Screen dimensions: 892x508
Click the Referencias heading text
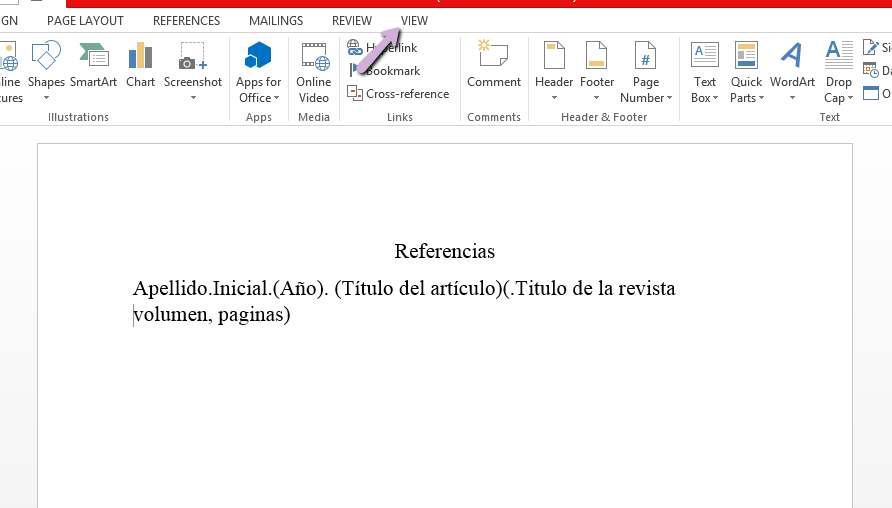coord(444,251)
